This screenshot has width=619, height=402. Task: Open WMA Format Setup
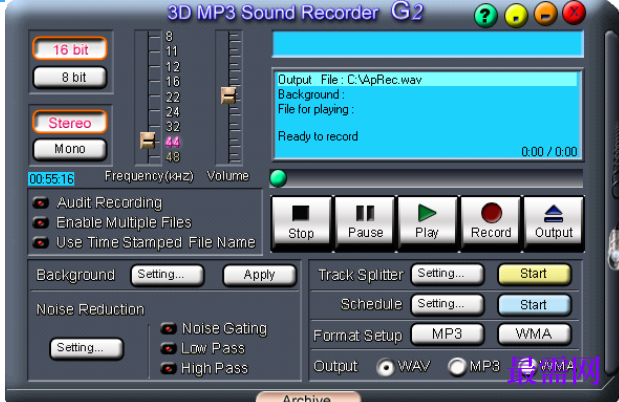pos(535,334)
